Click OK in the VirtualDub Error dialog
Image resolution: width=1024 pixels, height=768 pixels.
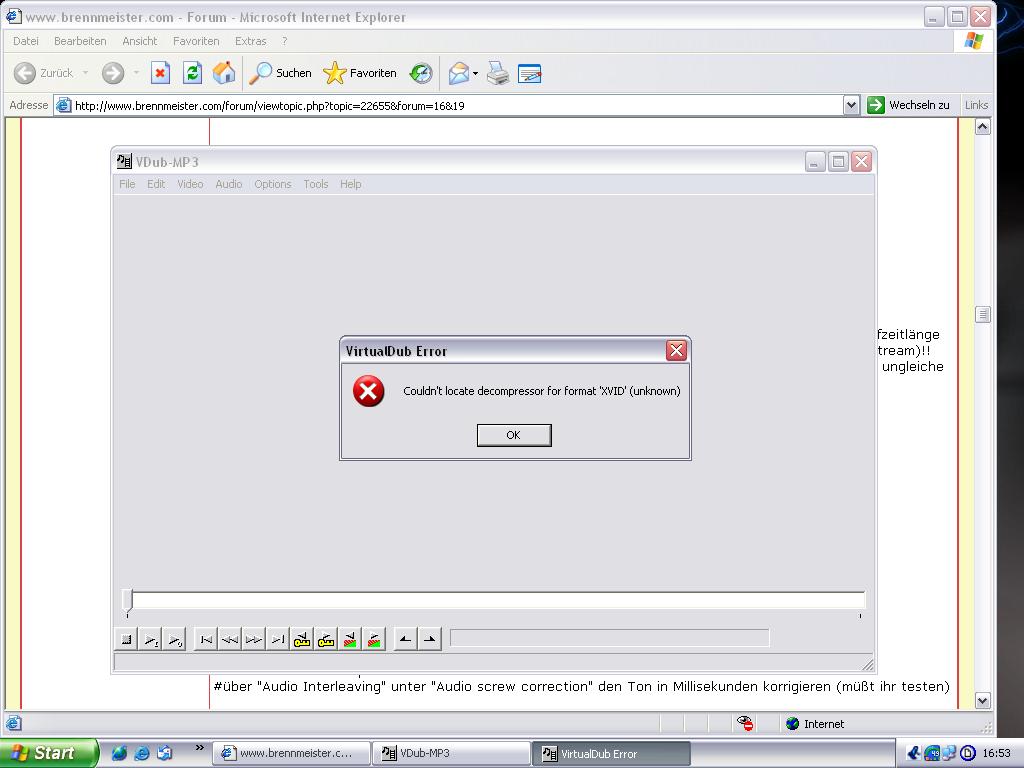[x=514, y=436]
